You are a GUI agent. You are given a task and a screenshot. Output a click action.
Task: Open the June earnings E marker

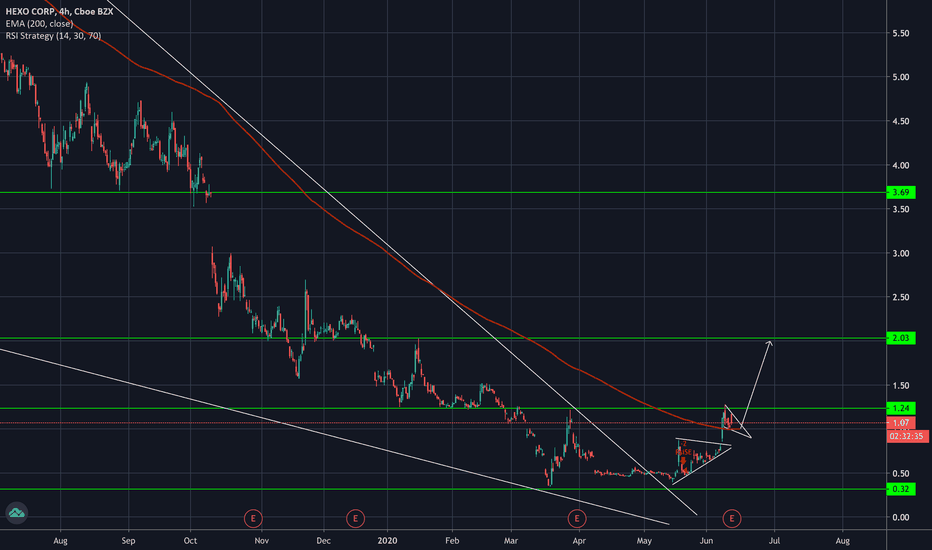pos(732,518)
